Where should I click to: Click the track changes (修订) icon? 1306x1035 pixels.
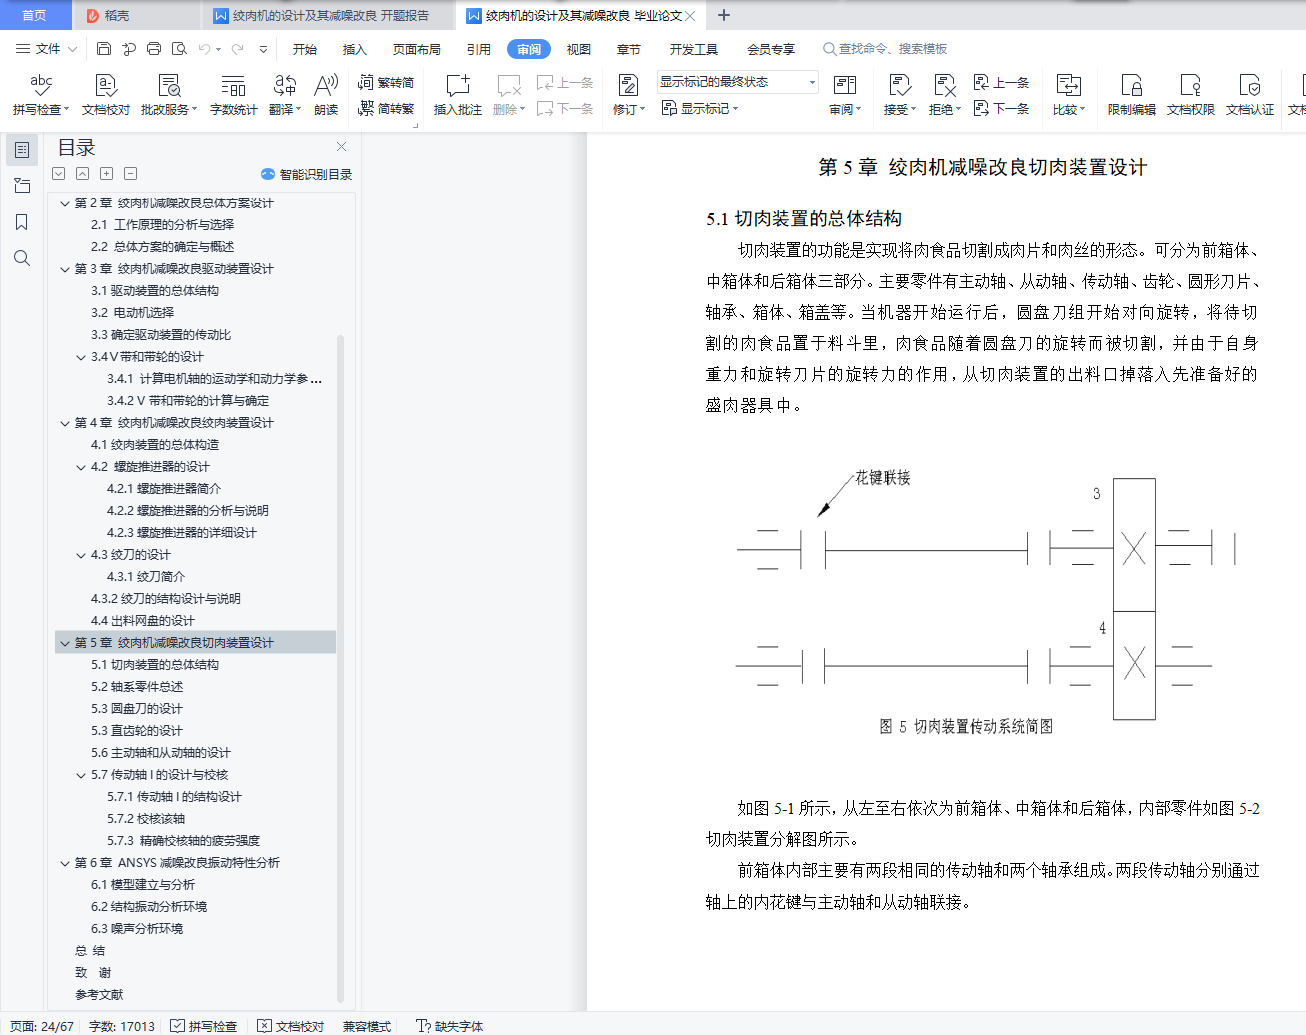[628, 86]
